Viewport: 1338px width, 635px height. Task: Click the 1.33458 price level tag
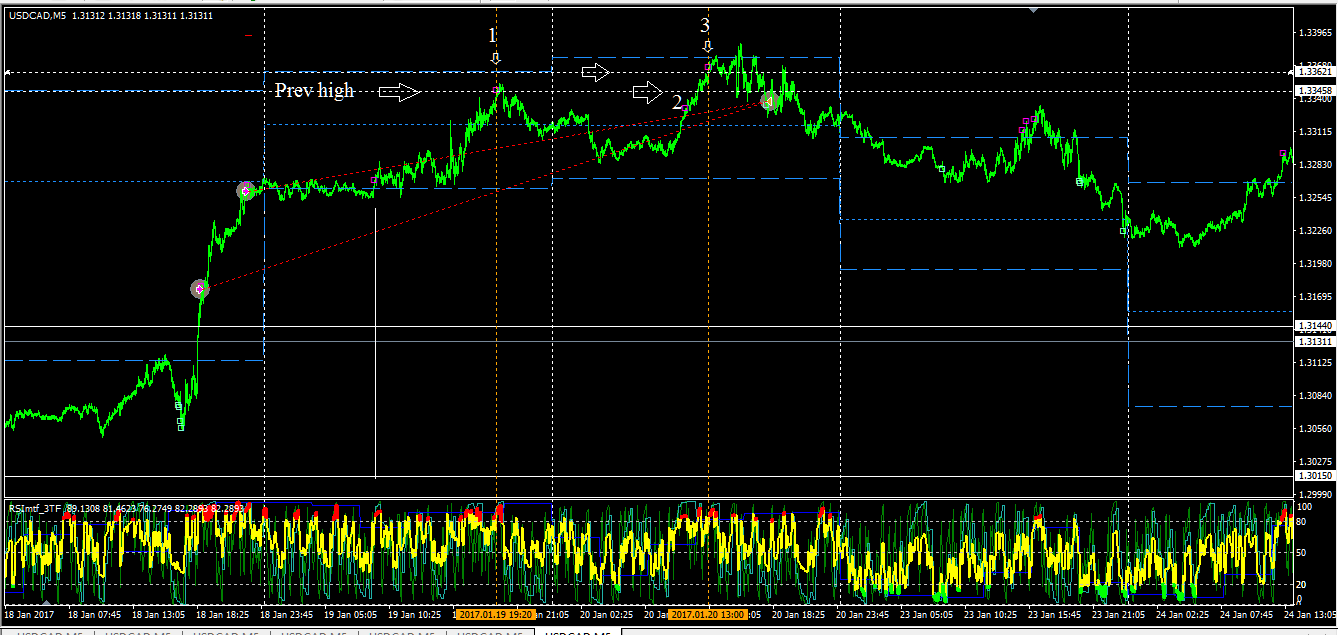(1313, 91)
